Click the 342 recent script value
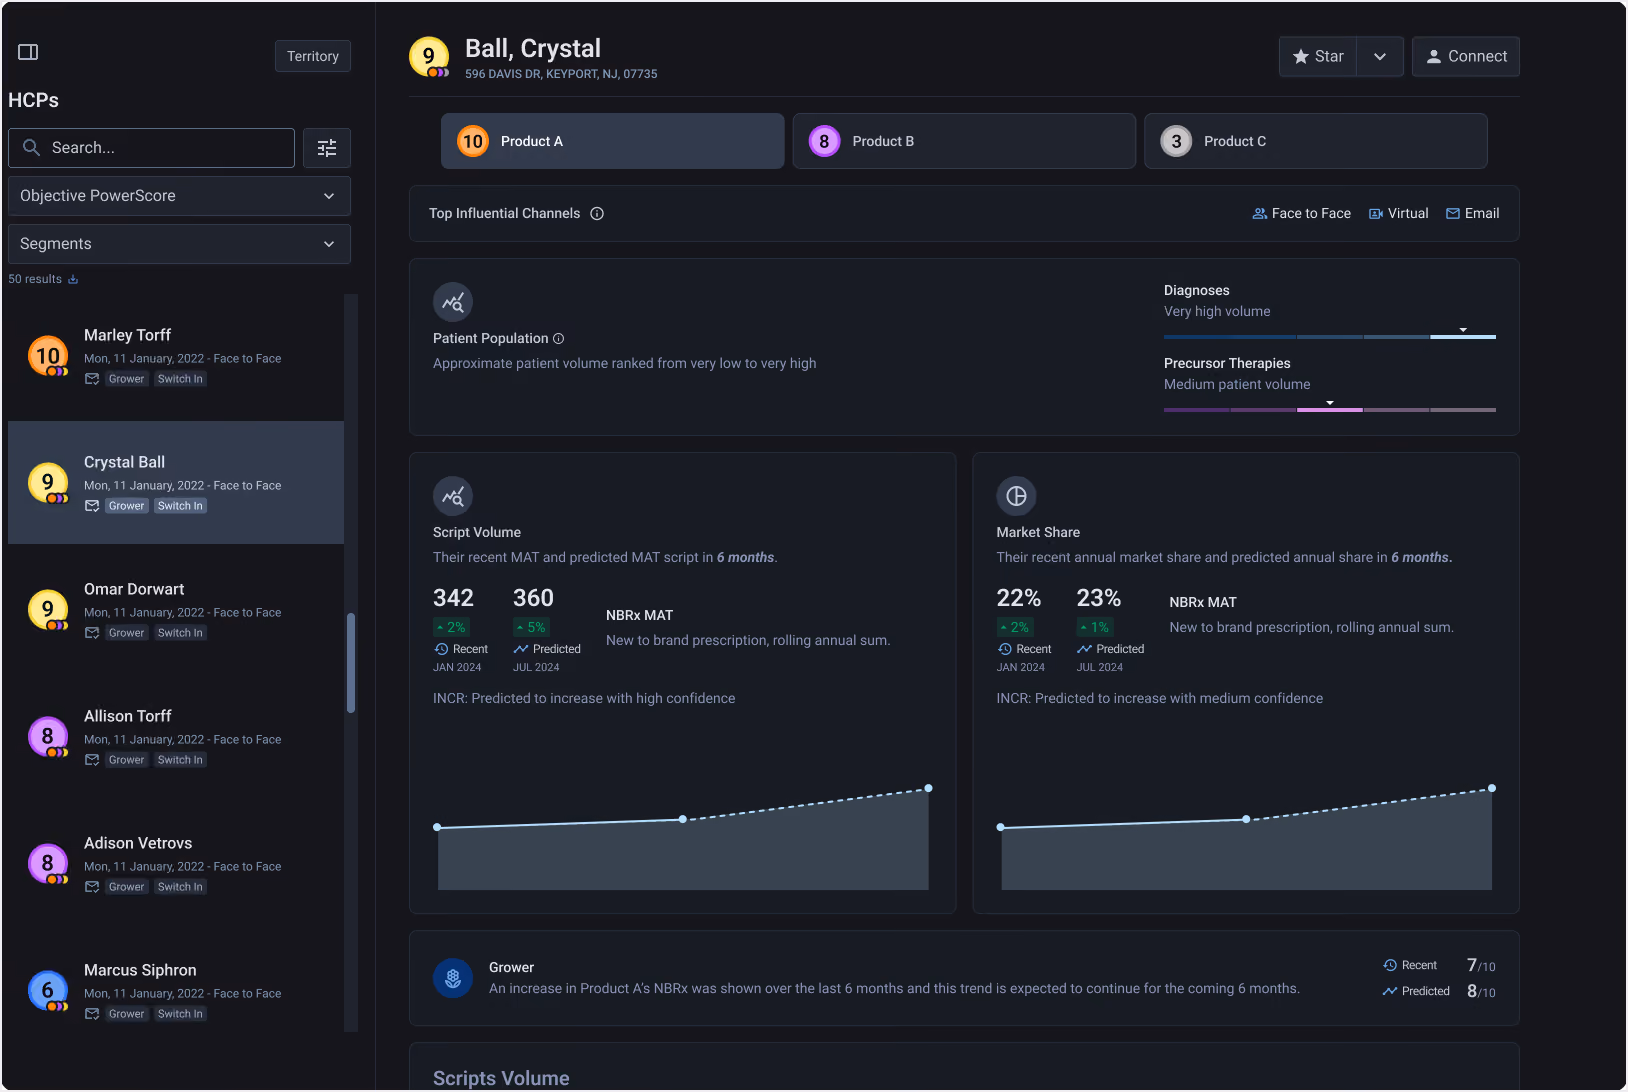1628x1092 pixels. coord(453,598)
